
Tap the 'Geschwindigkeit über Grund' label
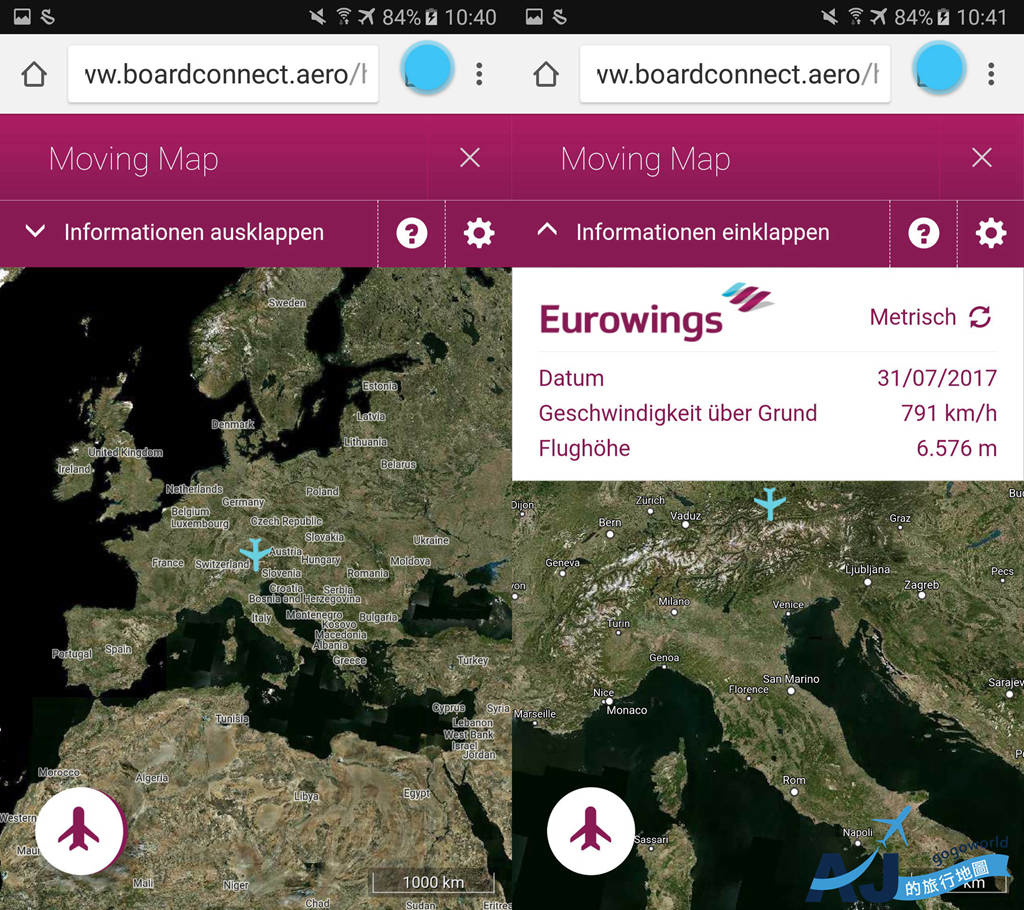[678, 413]
